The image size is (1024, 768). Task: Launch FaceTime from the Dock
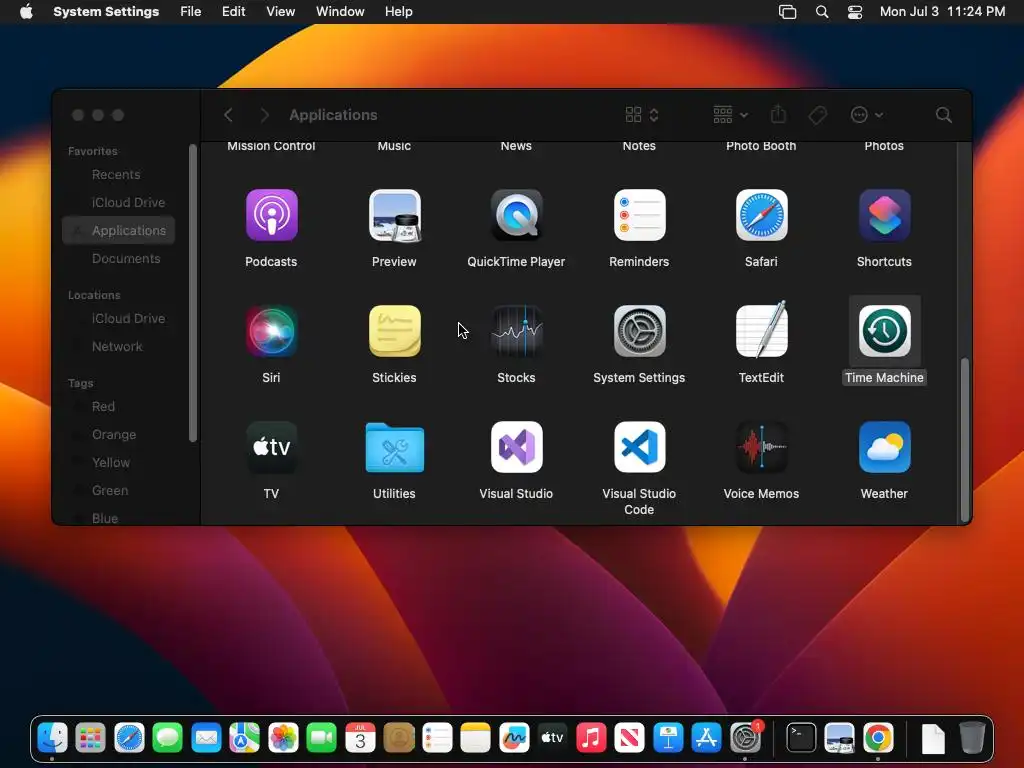(321, 738)
